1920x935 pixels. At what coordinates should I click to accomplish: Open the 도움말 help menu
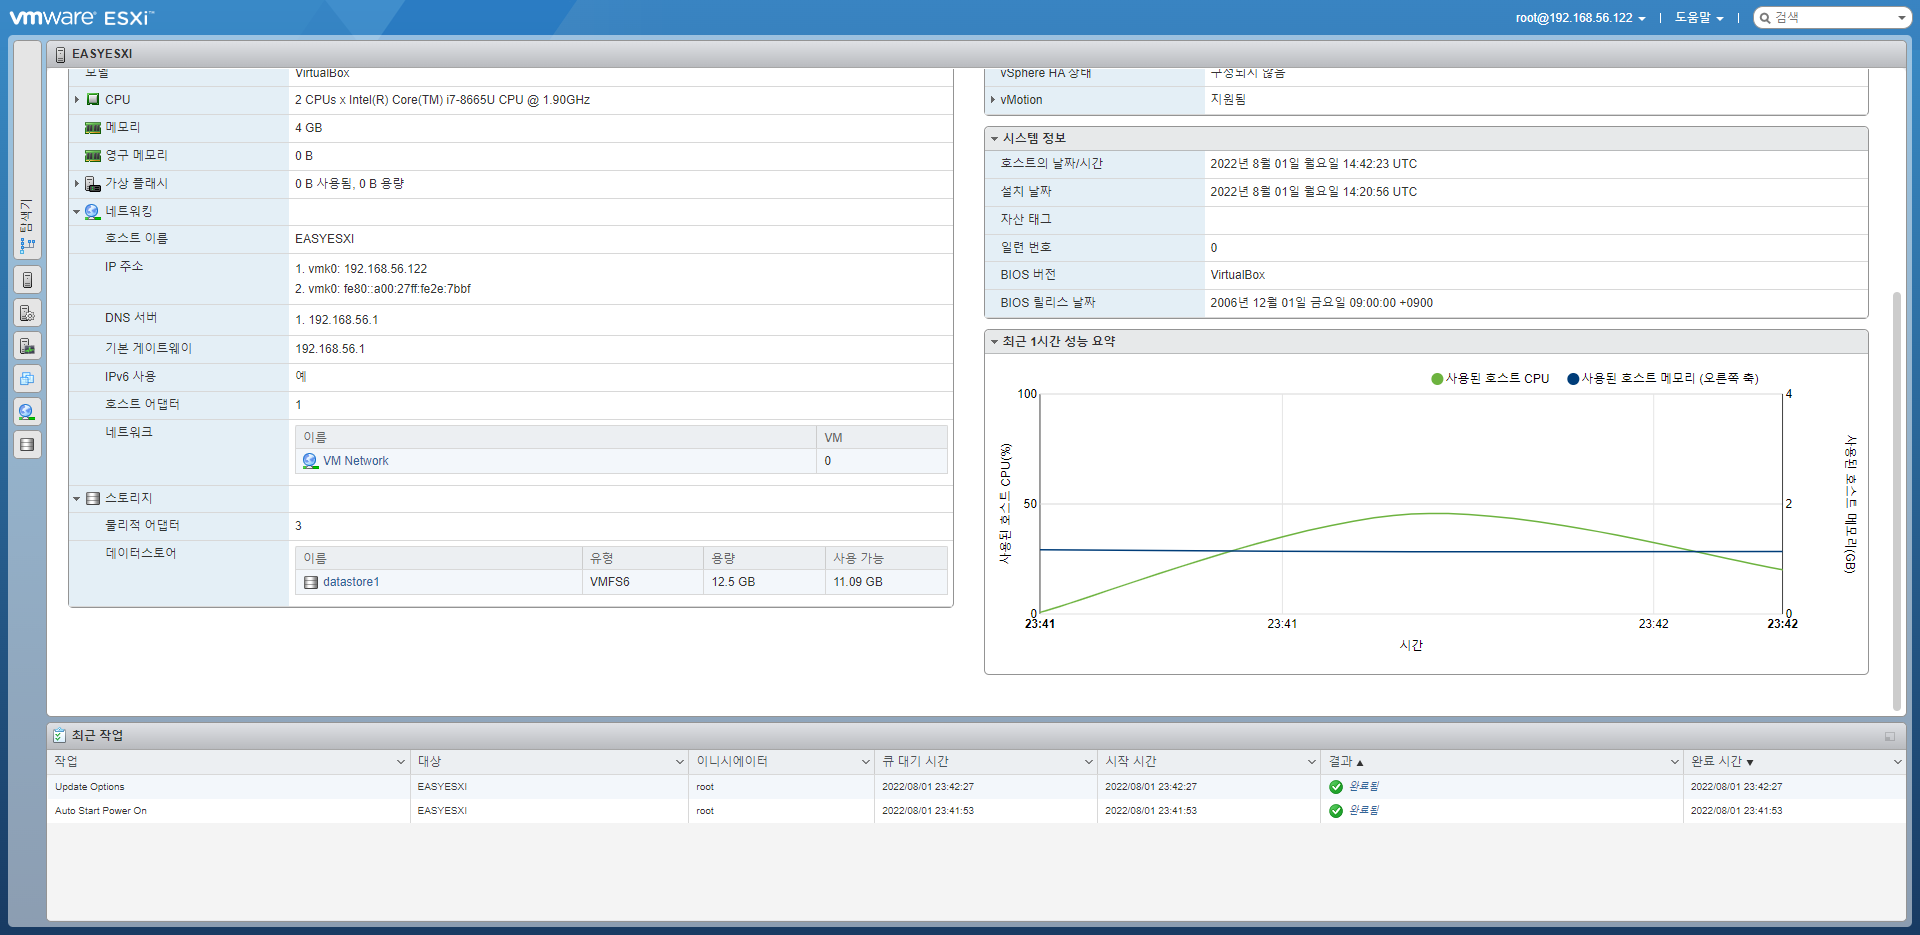point(1699,18)
